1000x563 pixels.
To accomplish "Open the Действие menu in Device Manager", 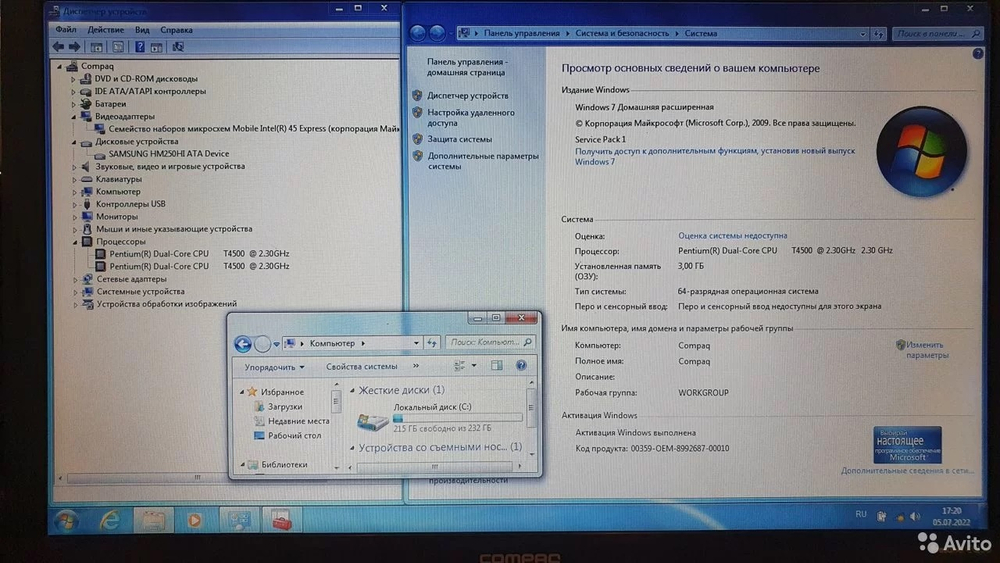I will pos(105,30).
